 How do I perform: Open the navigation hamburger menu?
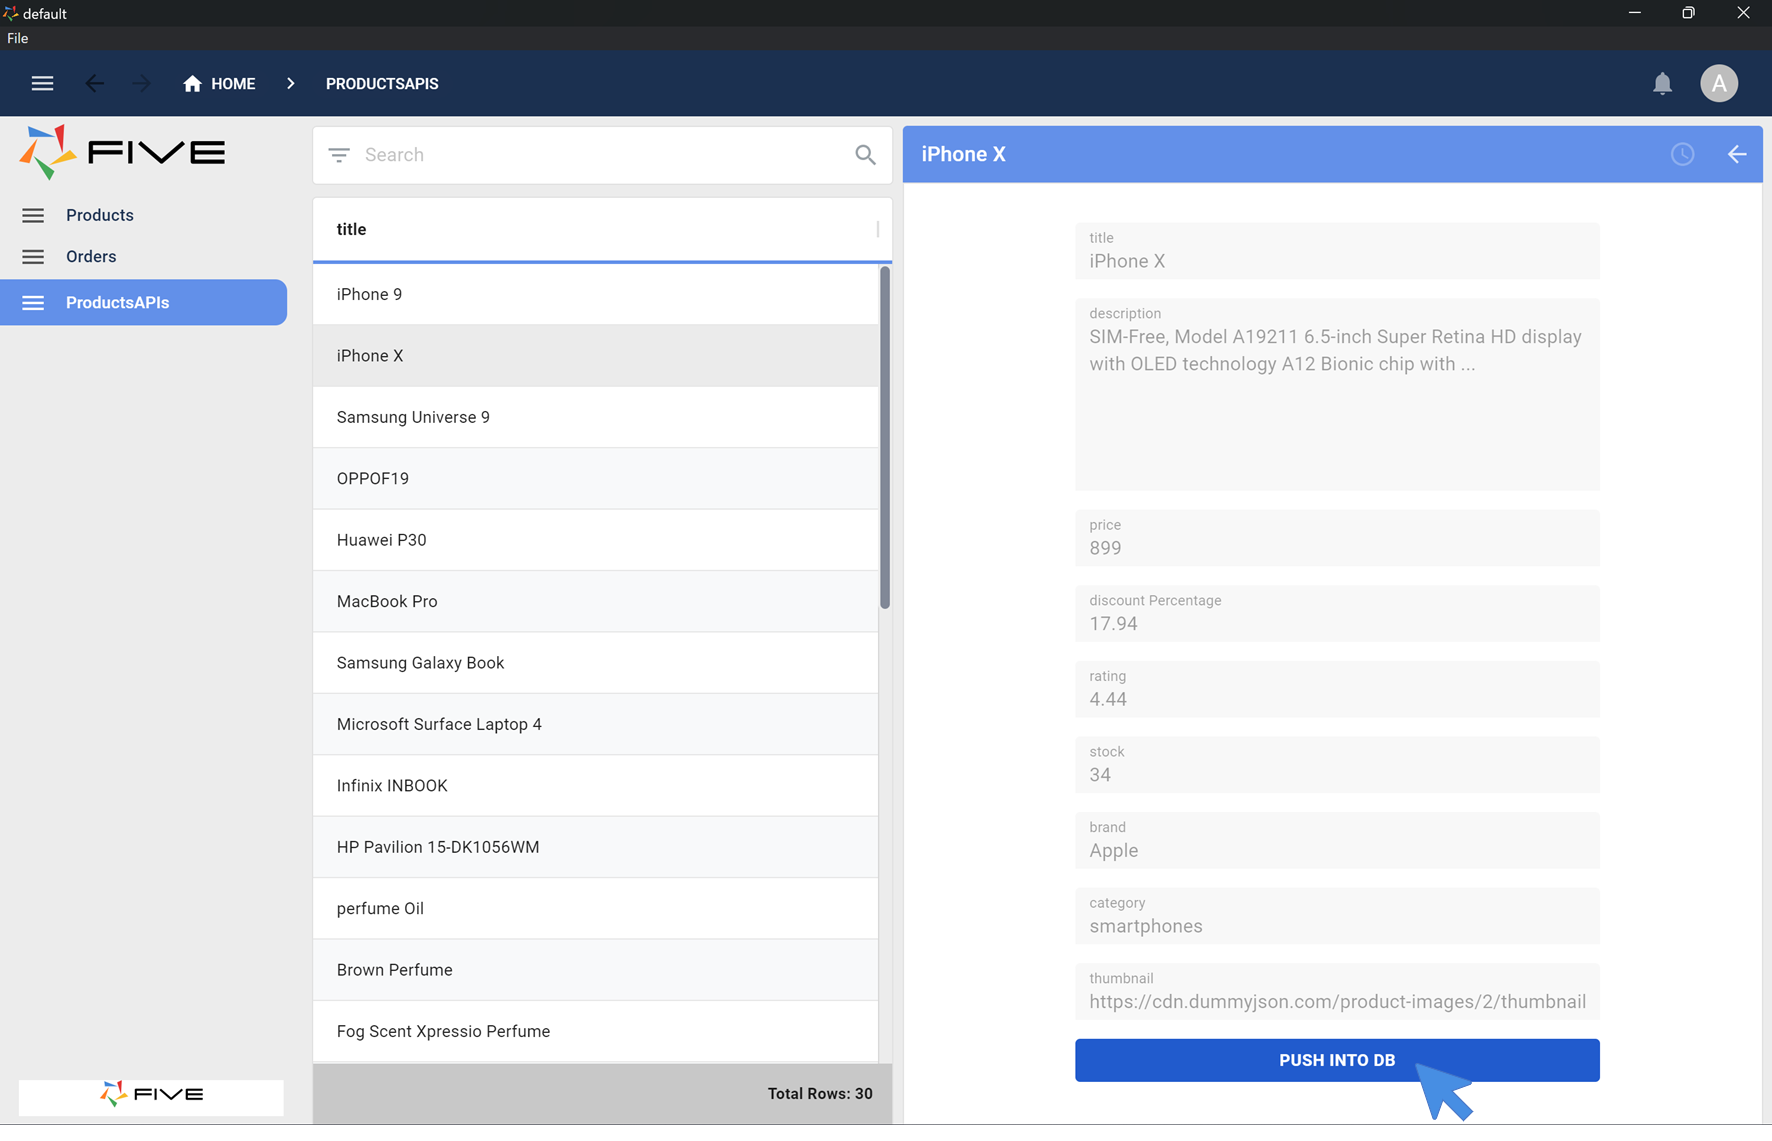coord(42,83)
